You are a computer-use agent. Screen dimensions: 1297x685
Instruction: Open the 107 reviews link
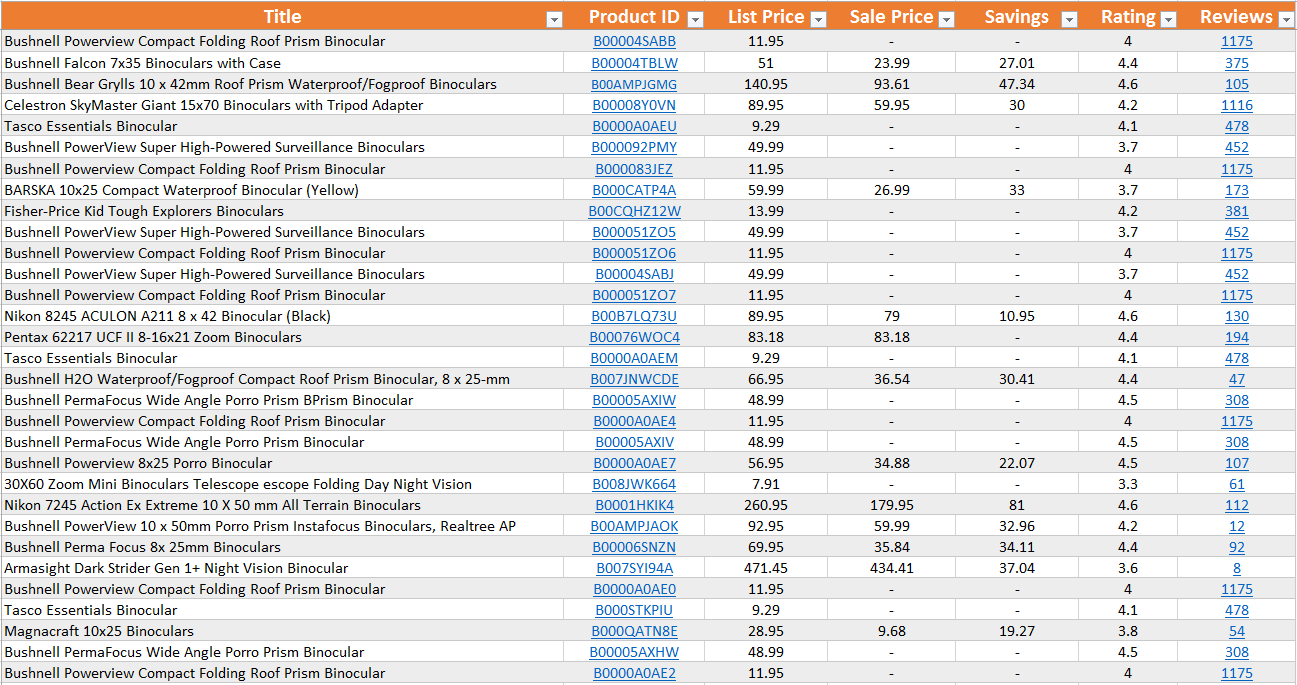pyautogui.click(x=1237, y=463)
